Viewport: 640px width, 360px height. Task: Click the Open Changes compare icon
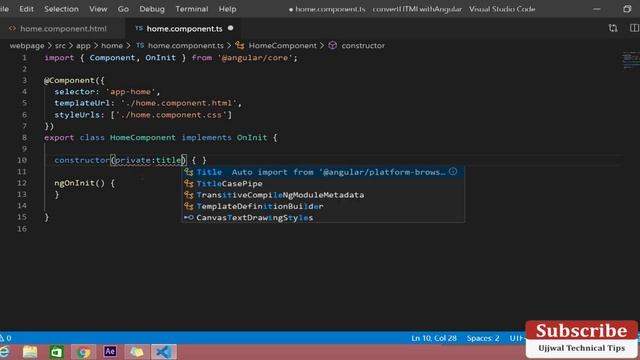(x=613, y=28)
